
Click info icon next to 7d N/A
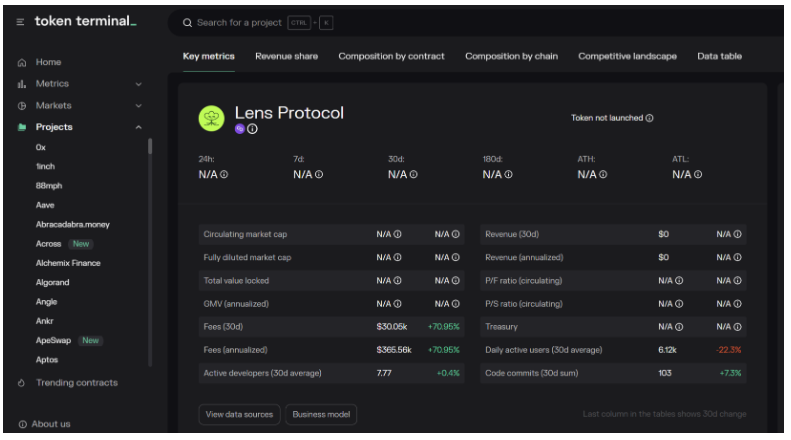319,175
